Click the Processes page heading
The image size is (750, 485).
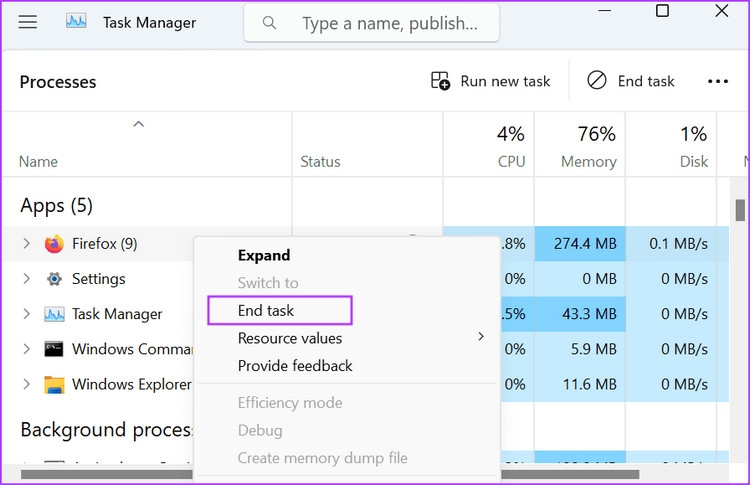click(58, 82)
